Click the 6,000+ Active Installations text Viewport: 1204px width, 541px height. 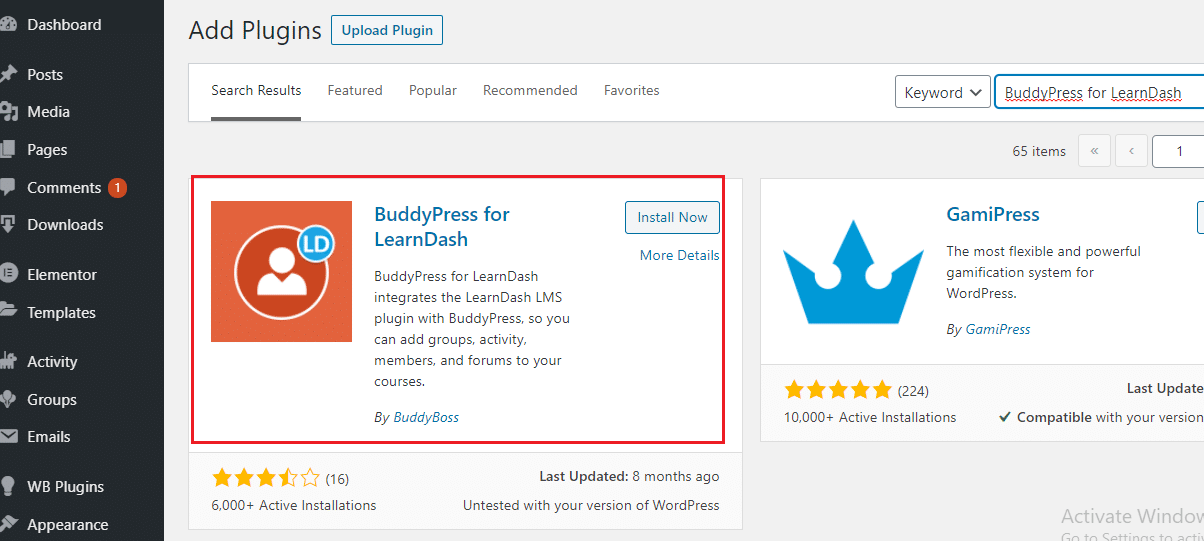click(294, 505)
